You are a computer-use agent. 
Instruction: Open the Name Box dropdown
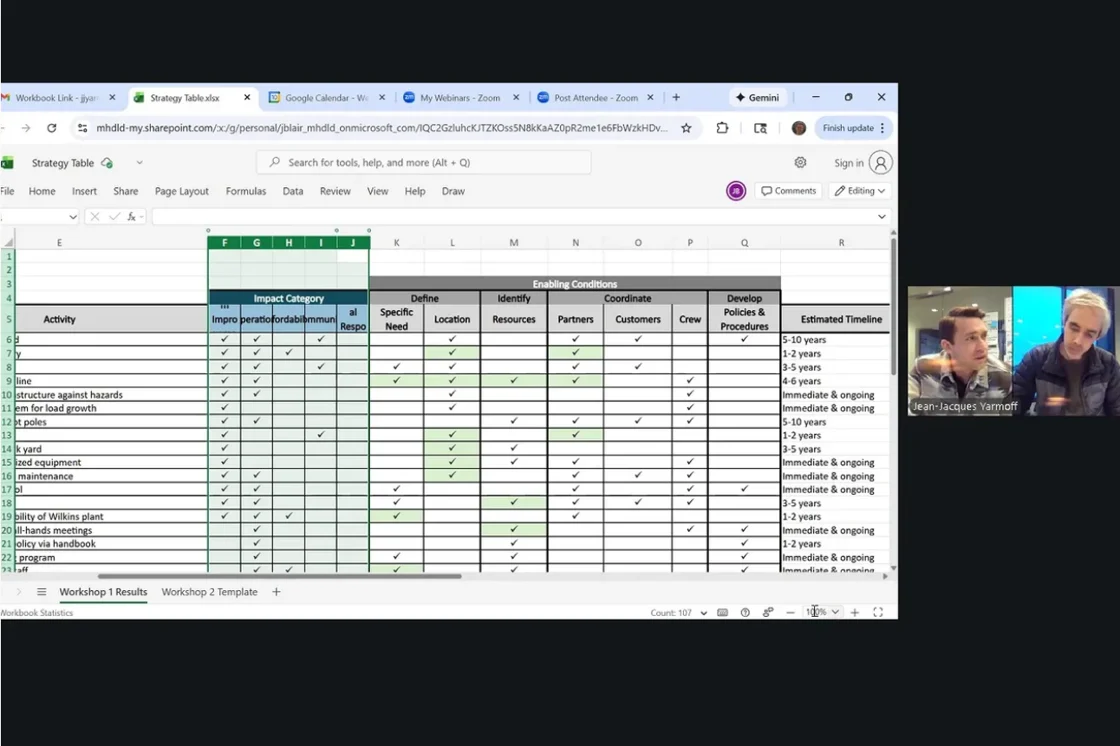(x=72, y=216)
